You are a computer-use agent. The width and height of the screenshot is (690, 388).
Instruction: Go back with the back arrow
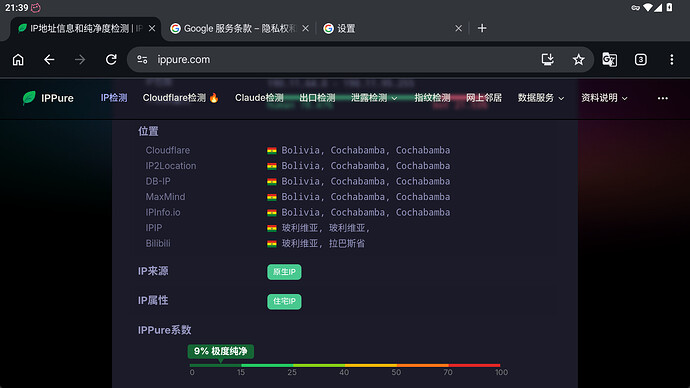point(49,59)
